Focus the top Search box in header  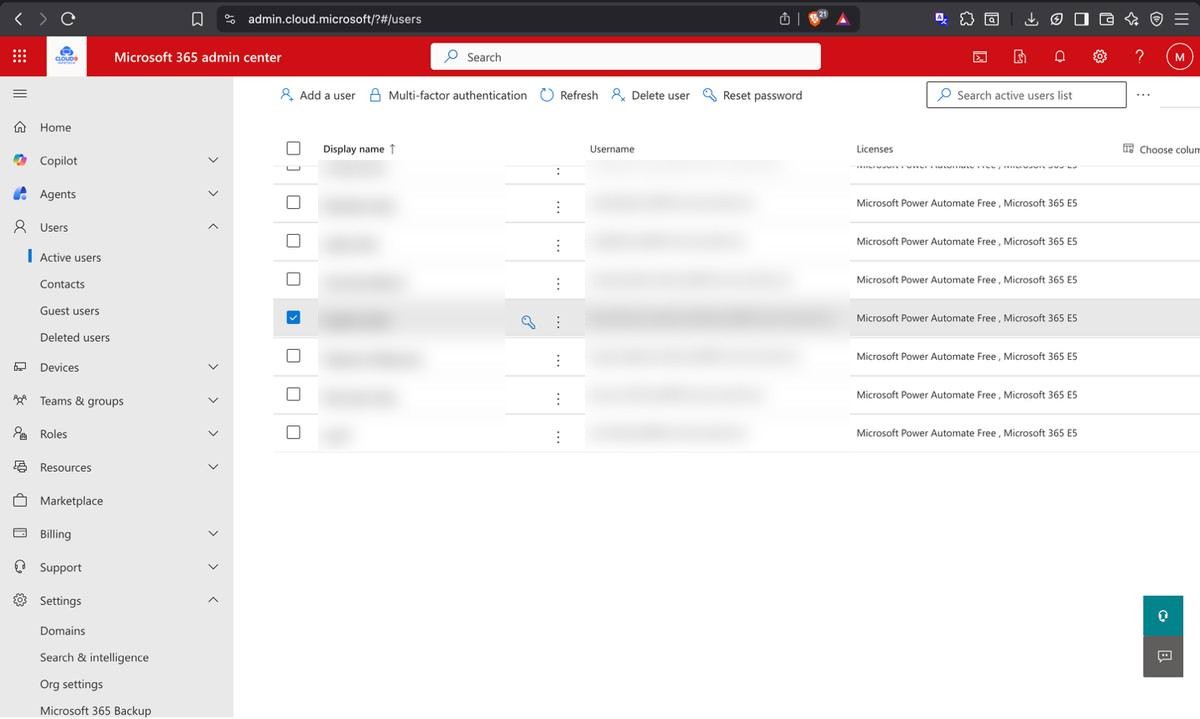[x=625, y=57]
